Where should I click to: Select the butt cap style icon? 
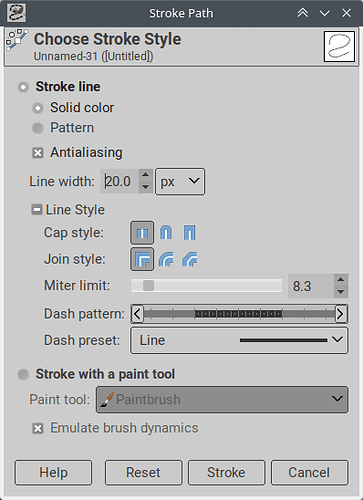coord(142,233)
